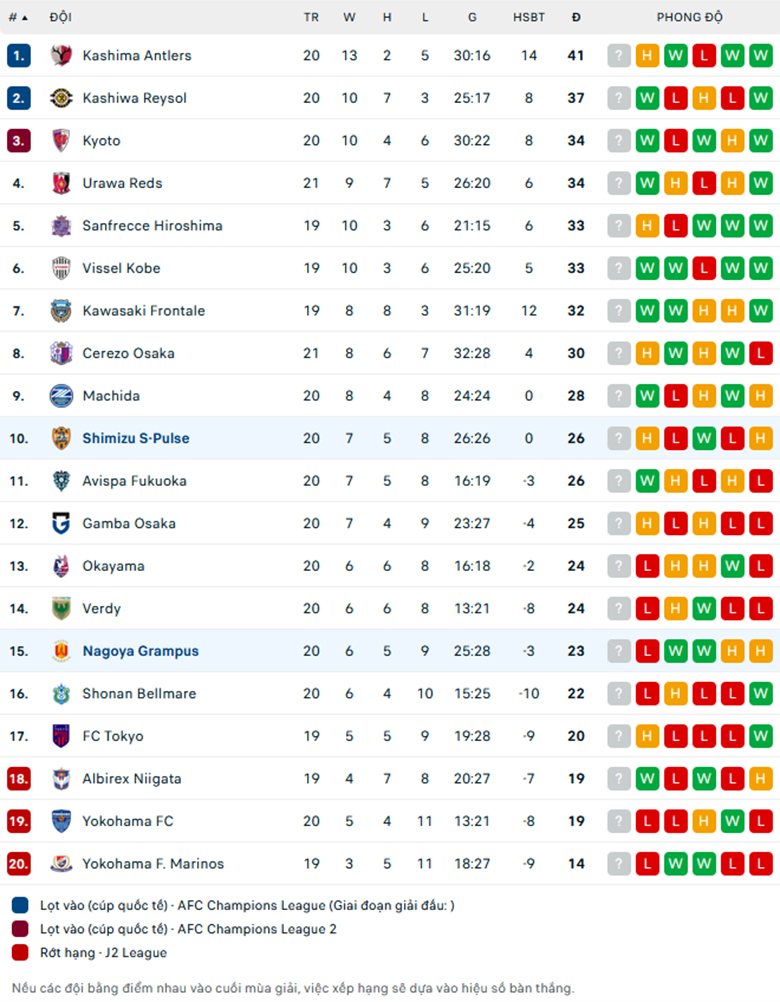Click the Machida blue round logo
The height and width of the screenshot is (1002, 780).
[61, 396]
